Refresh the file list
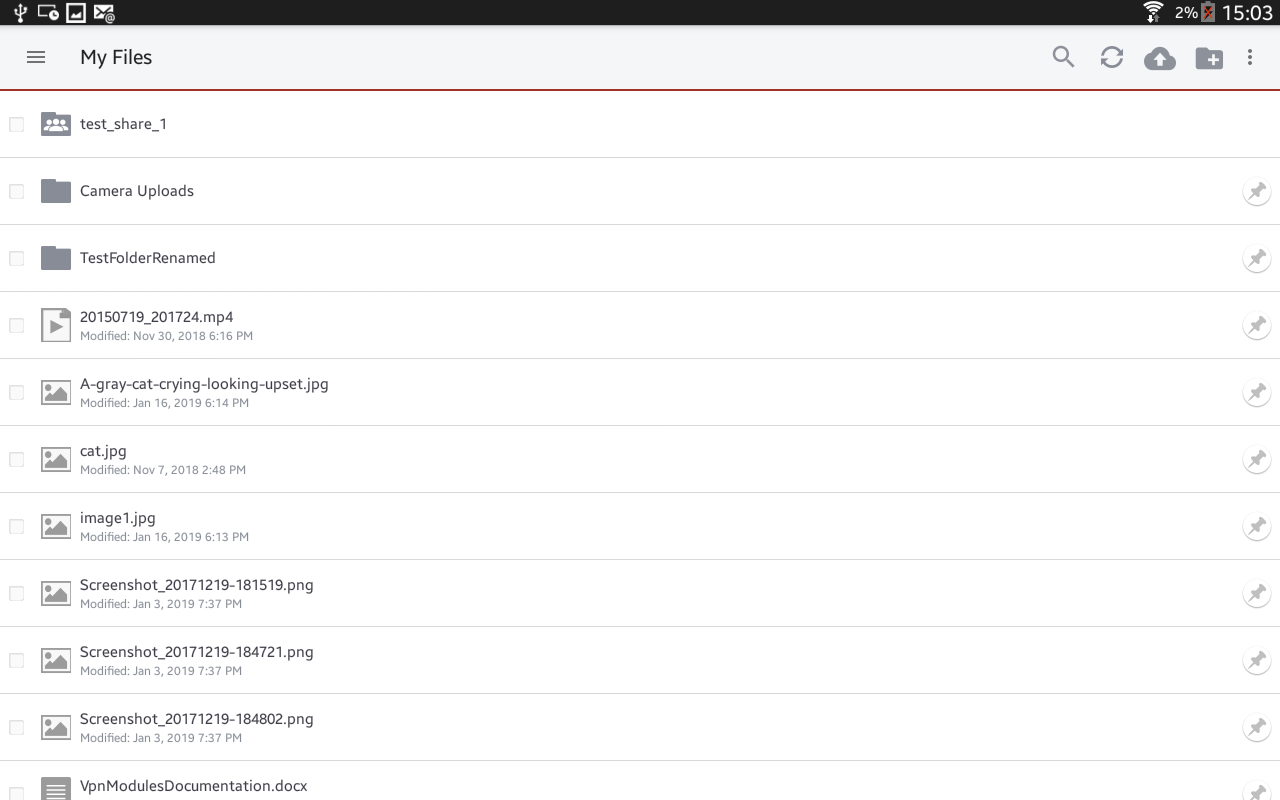 click(1112, 57)
